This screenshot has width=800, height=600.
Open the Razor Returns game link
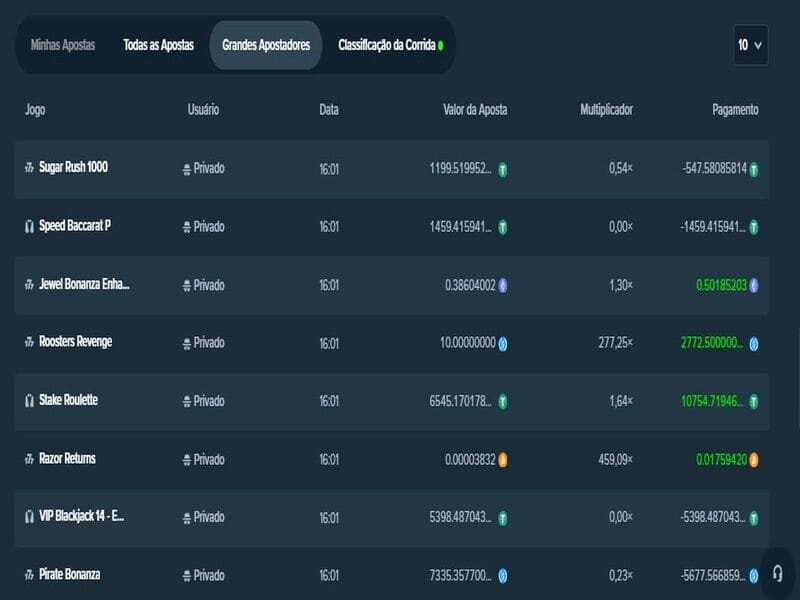click(x=67, y=459)
